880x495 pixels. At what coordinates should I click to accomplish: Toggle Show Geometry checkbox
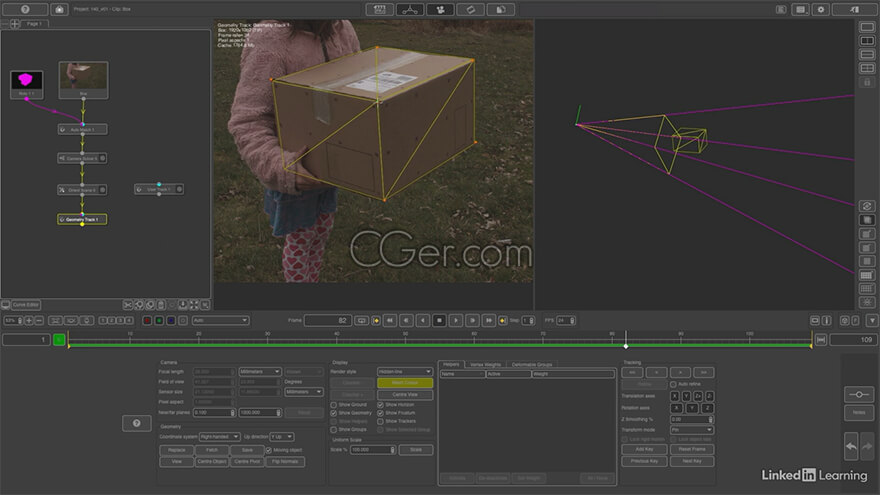(x=333, y=413)
